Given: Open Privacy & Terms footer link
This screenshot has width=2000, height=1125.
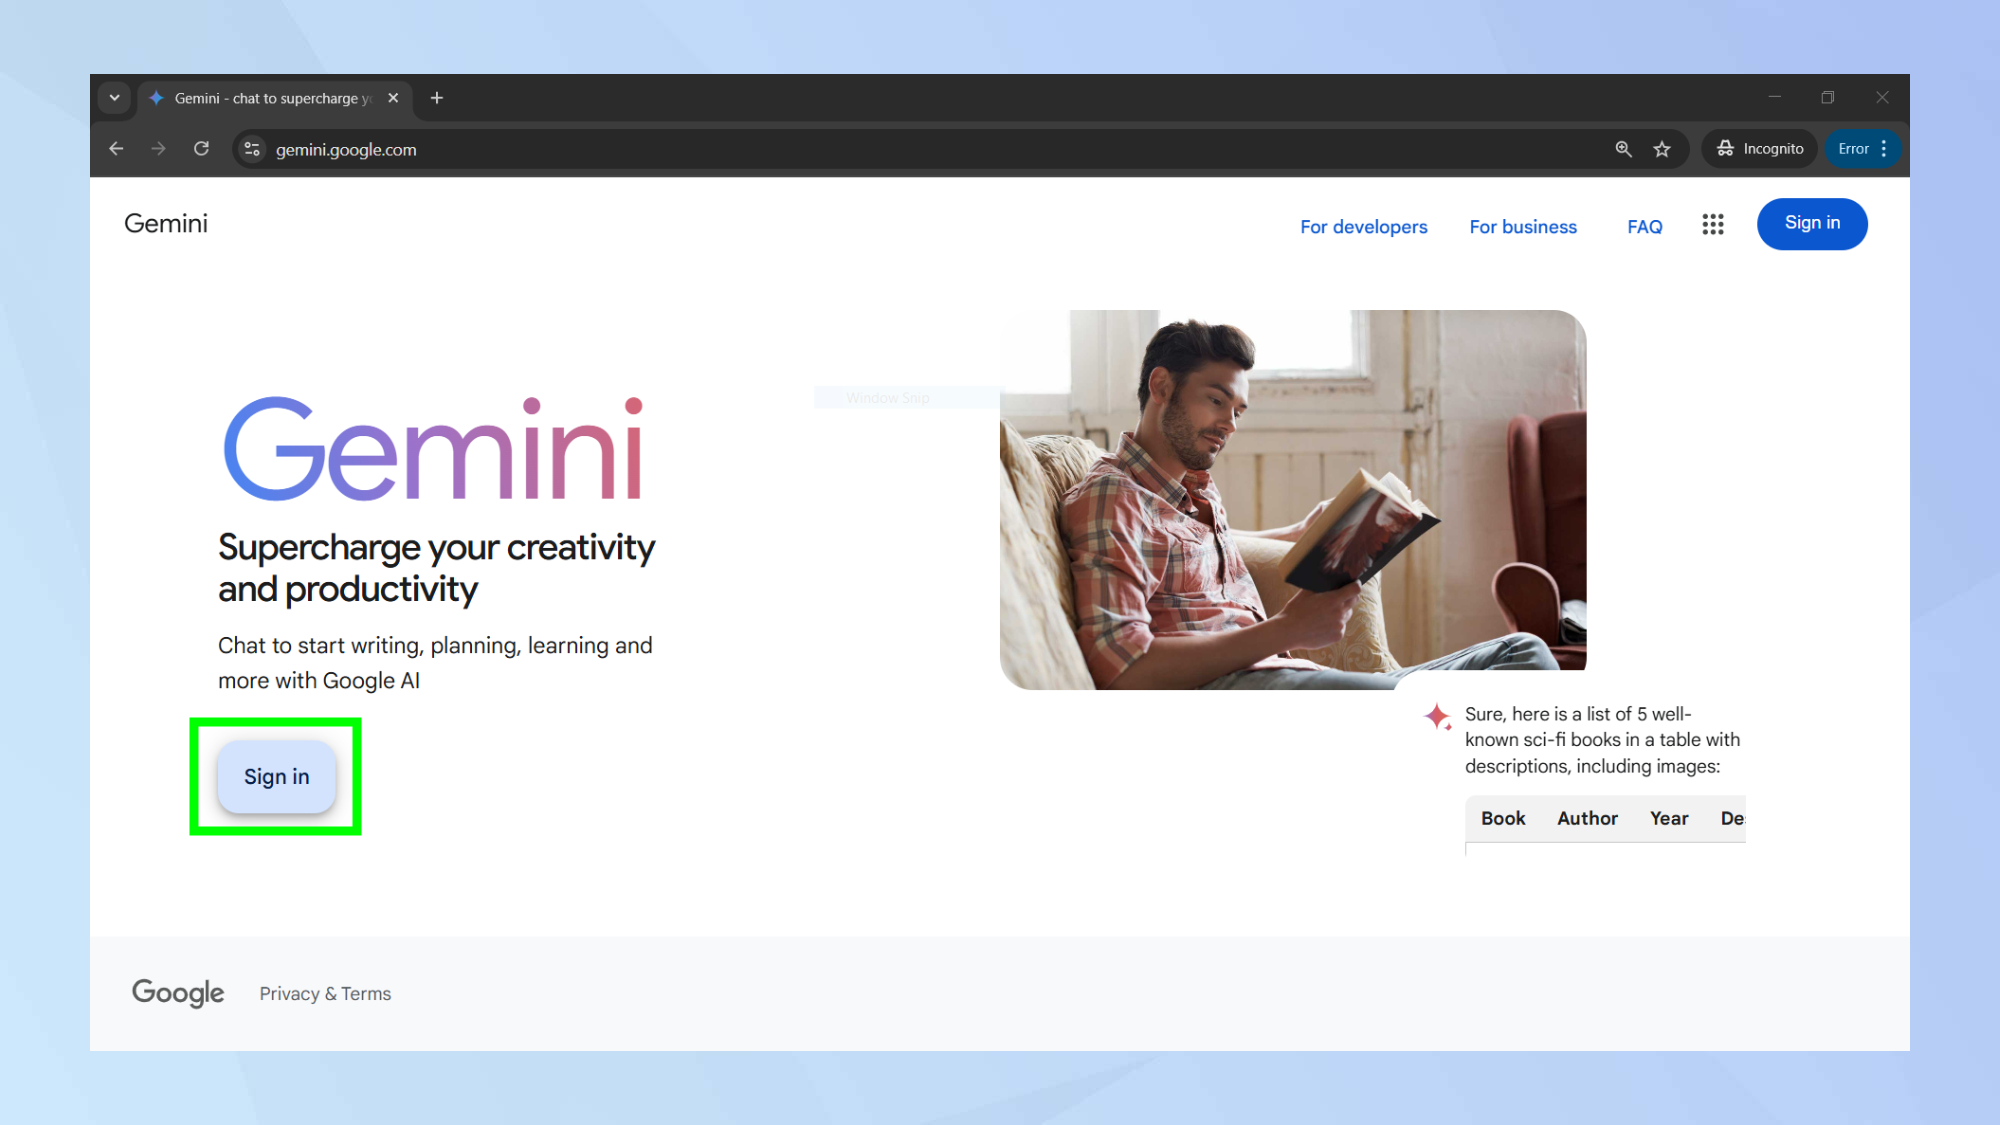Looking at the screenshot, I should (325, 994).
